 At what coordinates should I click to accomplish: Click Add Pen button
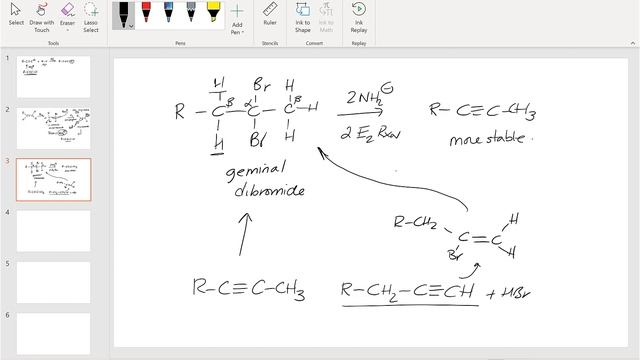pyautogui.click(x=237, y=20)
